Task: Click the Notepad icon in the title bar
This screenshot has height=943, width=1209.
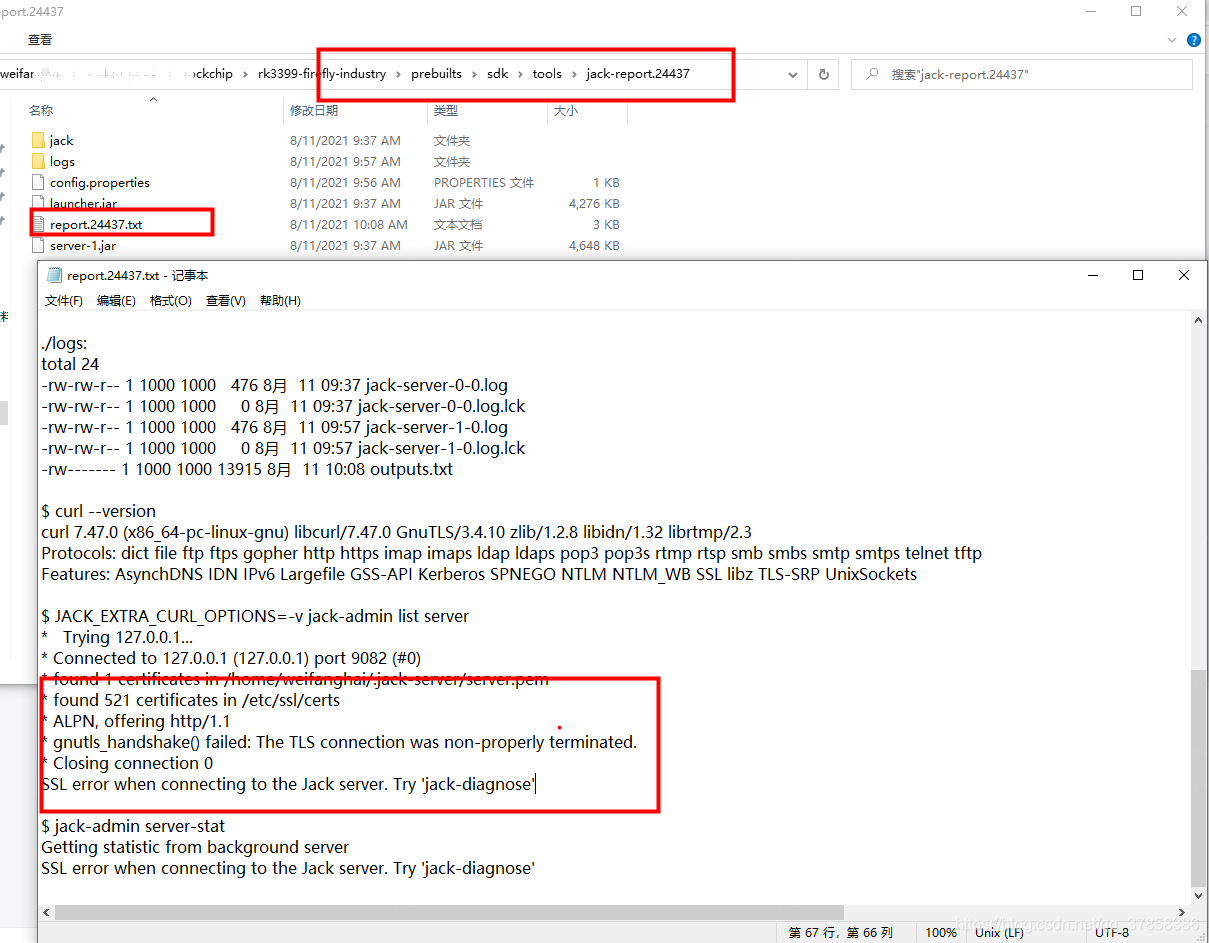Action: (x=53, y=275)
